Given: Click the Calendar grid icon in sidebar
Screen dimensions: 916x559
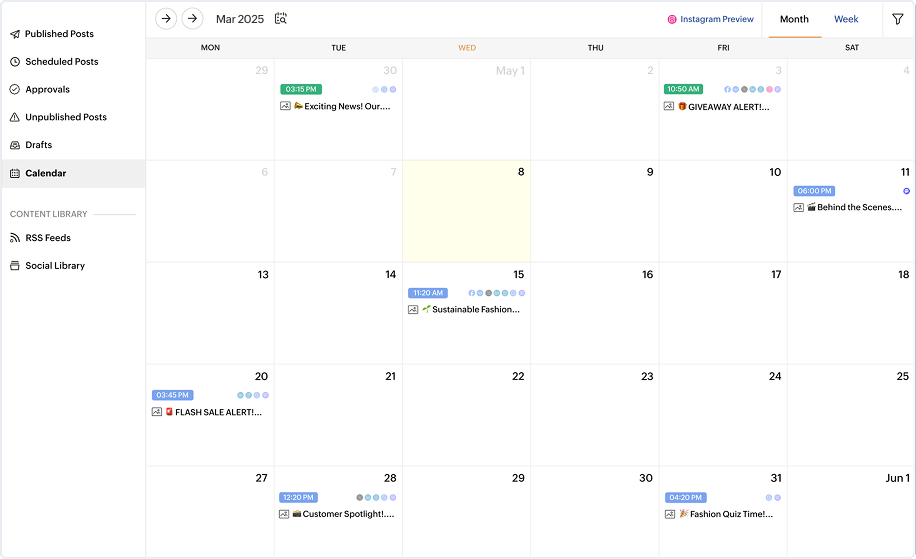Looking at the screenshot, I should point(15,173).
